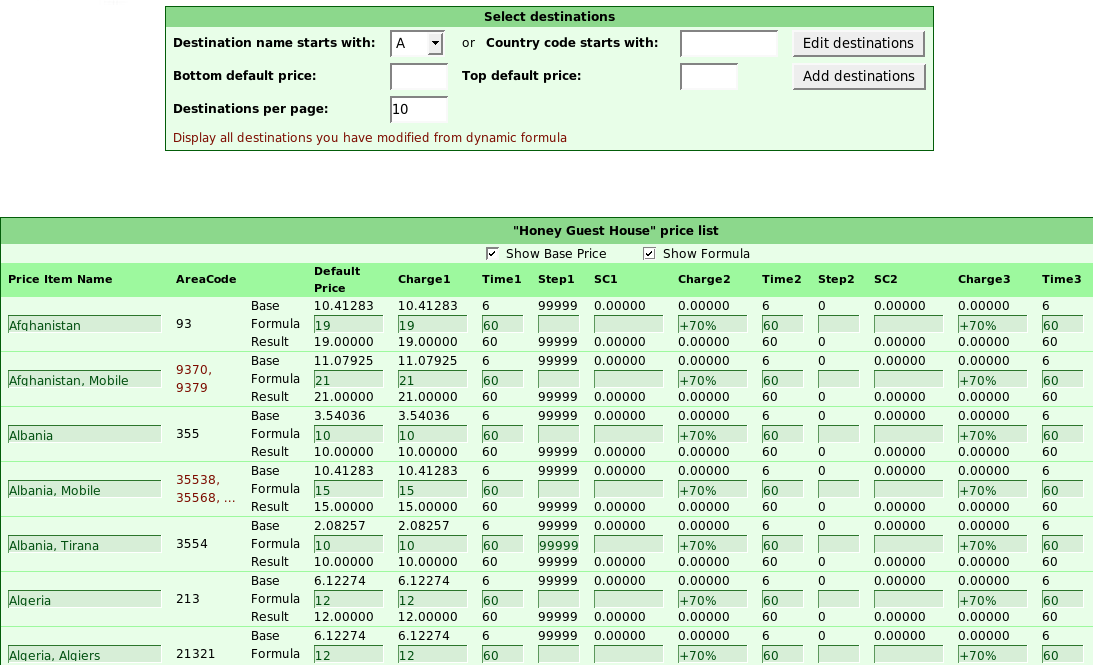Edit 'Albania, Mobile' formula Time2 field
This screenshot has height=665, width=1093.
(782, 489)
